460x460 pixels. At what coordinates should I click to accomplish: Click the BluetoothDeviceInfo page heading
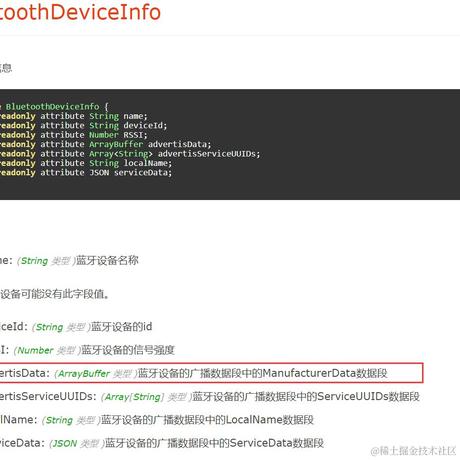tap(80, 12)
